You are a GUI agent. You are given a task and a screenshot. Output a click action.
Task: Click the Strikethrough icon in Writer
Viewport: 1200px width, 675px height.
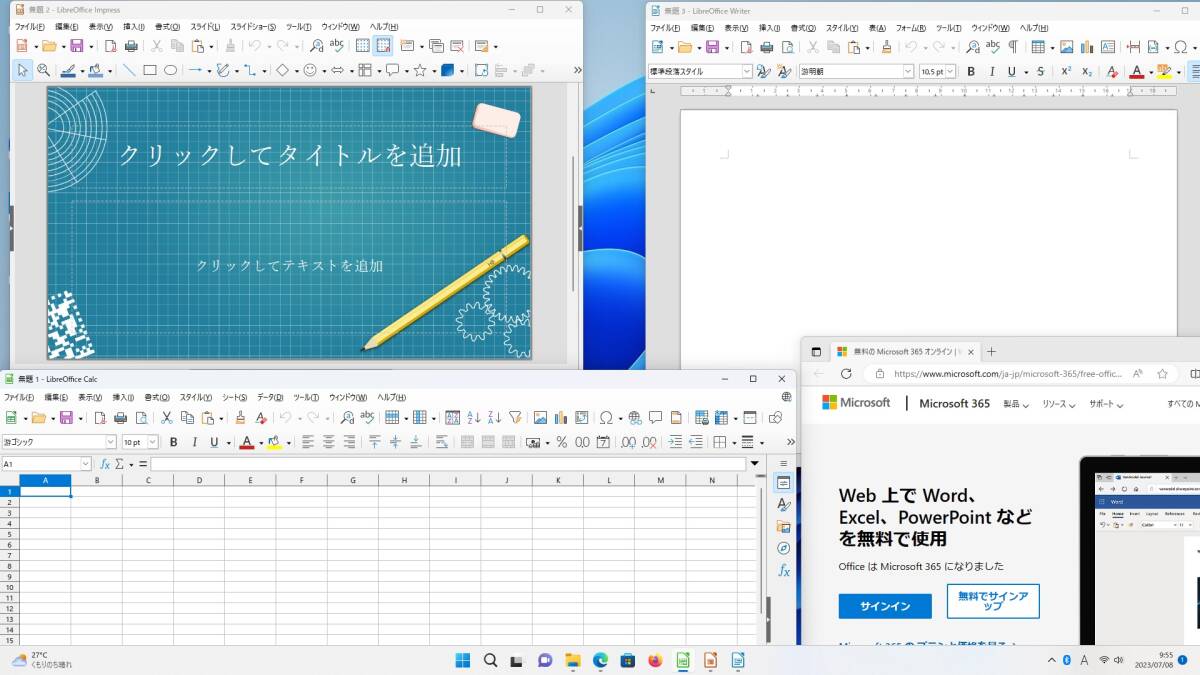coord(1040,71)
